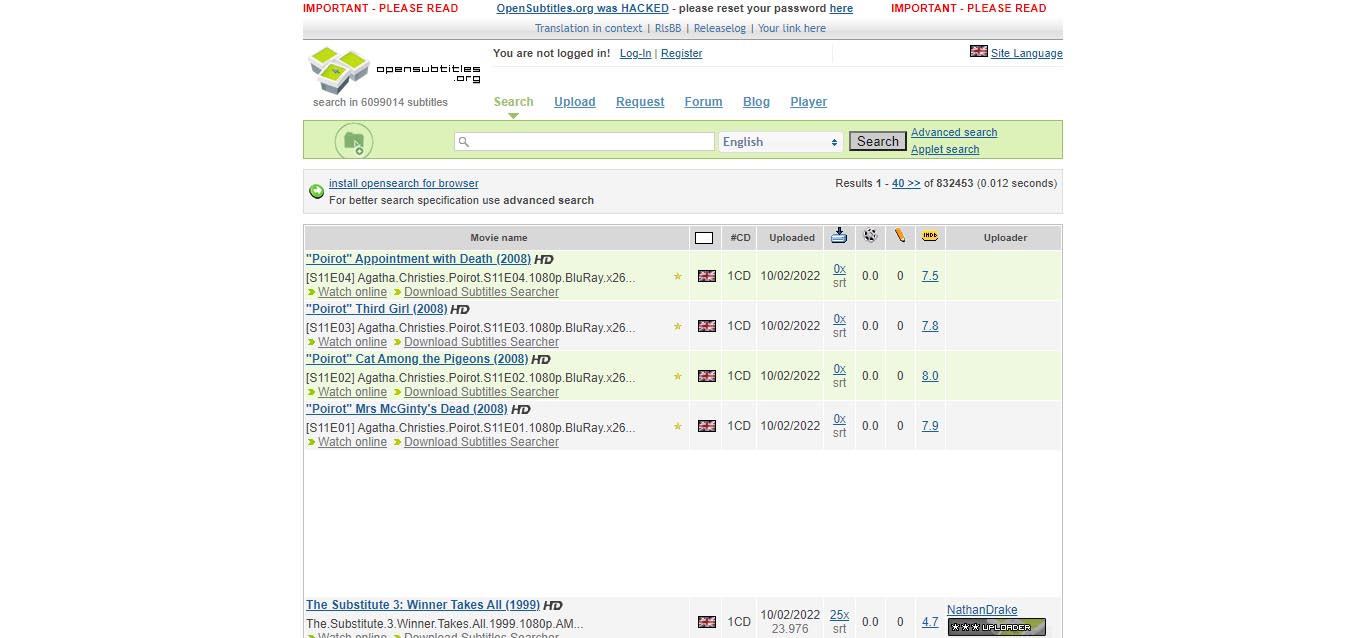Sort by downloads column icon
This screenshot has width=1366, height=638.
(x=839, y=236)
